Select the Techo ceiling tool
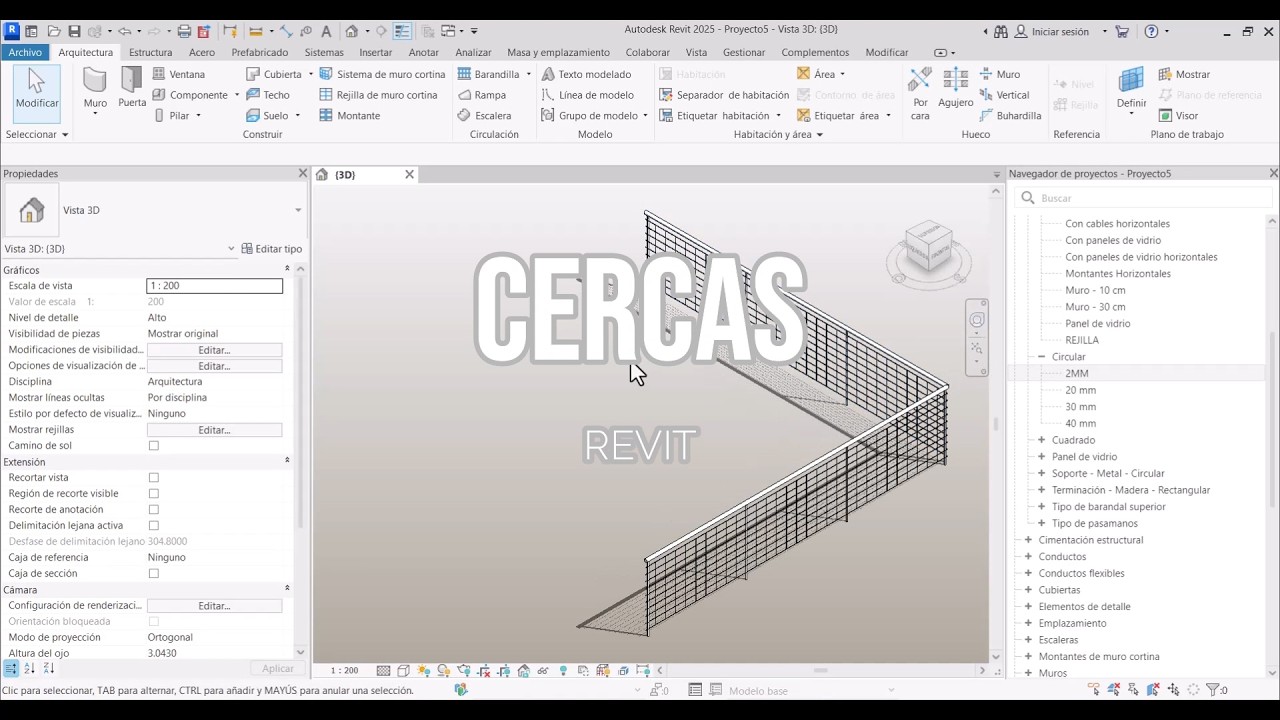Viewport: 1280px width, 720px height. click(268, 95)
